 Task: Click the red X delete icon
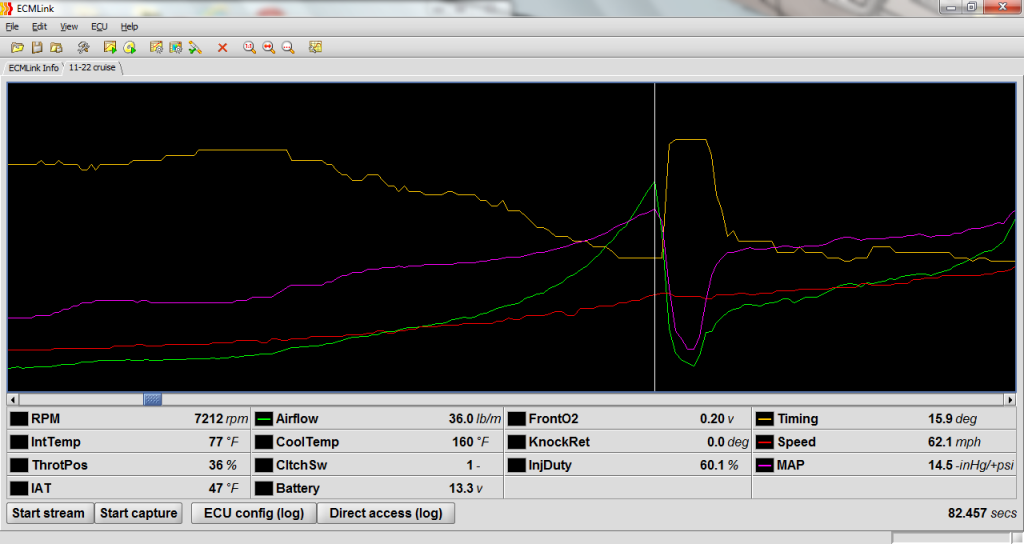point(223,48)
